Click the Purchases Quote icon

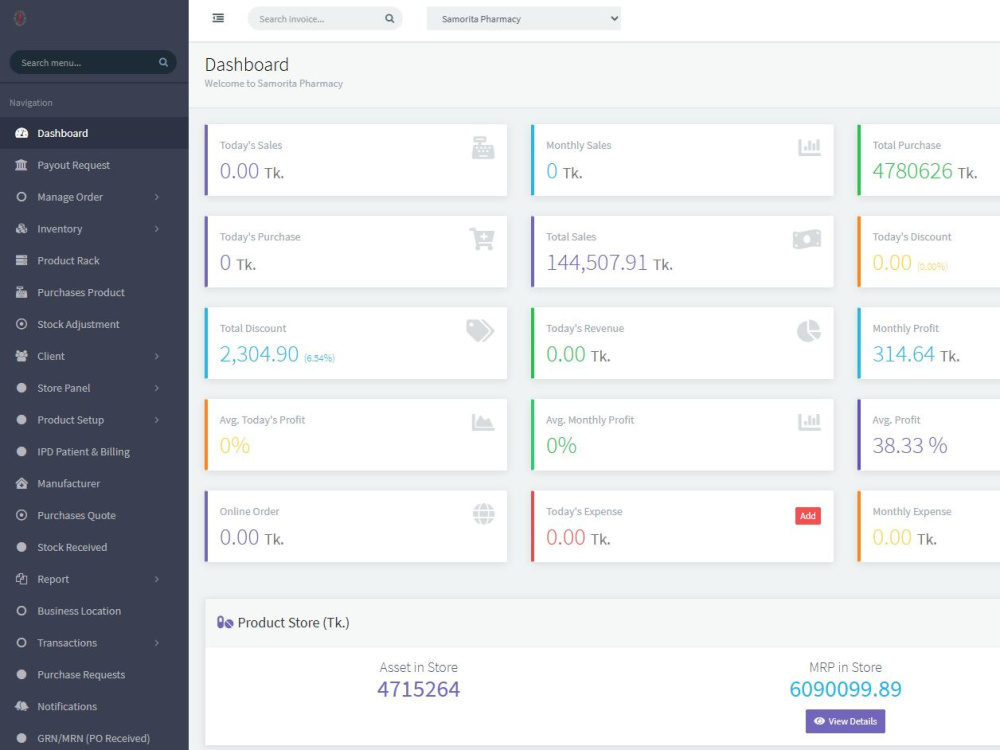tap(22, 515)
